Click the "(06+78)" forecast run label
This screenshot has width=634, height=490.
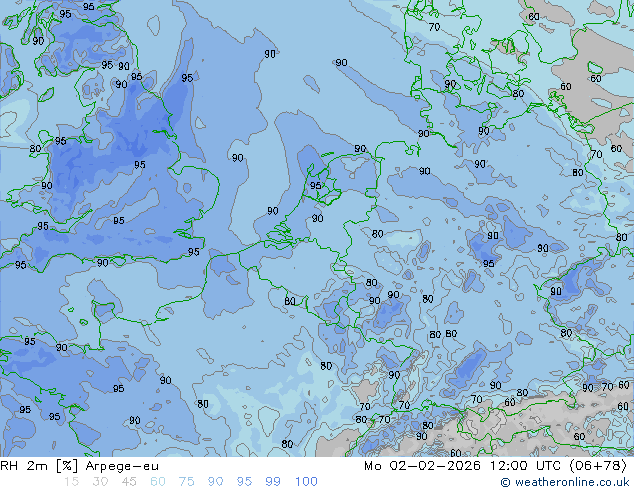coord(598,466)
